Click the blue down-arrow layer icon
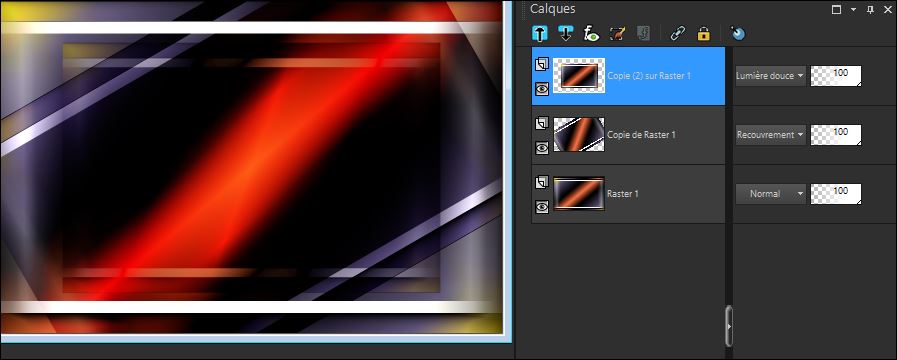 565,34
